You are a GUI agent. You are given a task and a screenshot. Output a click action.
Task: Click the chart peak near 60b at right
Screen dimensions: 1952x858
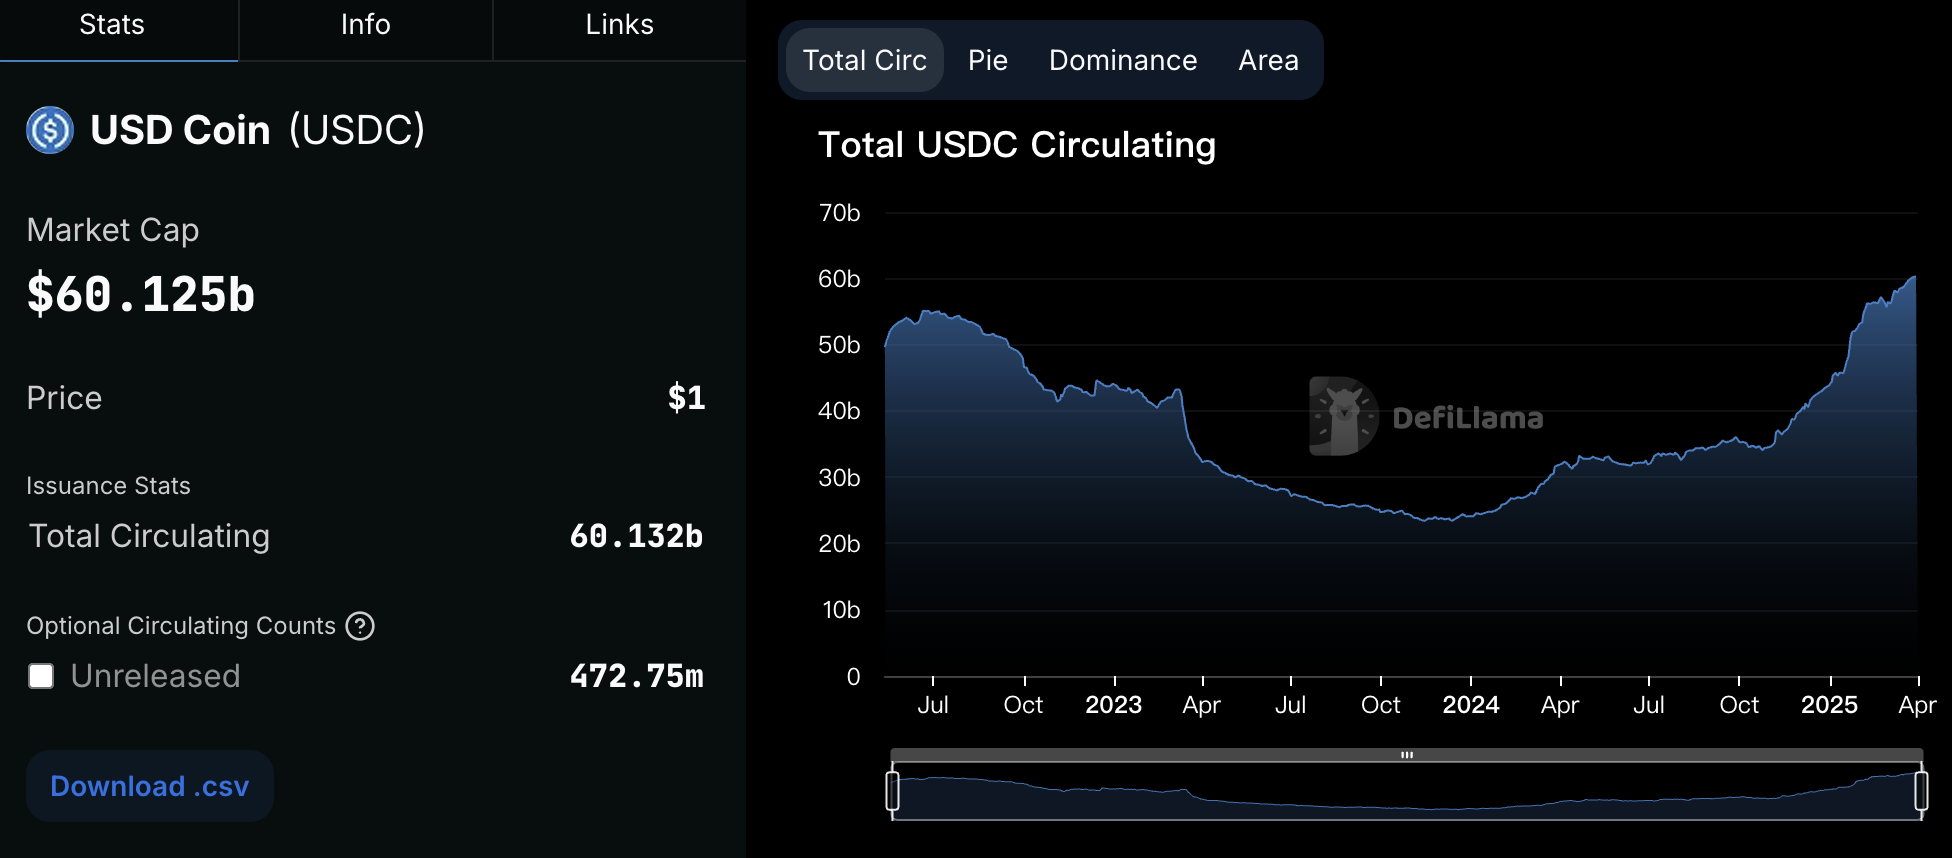point(1913,278)
